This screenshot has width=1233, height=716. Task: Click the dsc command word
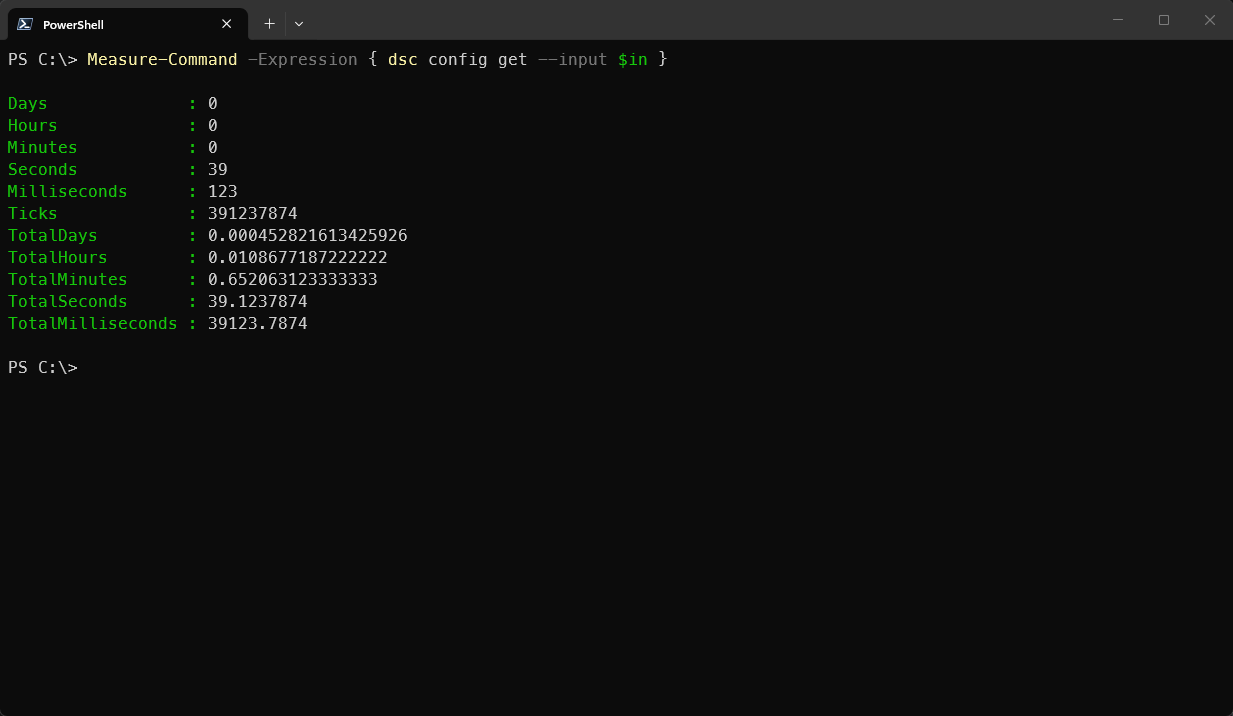(403, 60)
